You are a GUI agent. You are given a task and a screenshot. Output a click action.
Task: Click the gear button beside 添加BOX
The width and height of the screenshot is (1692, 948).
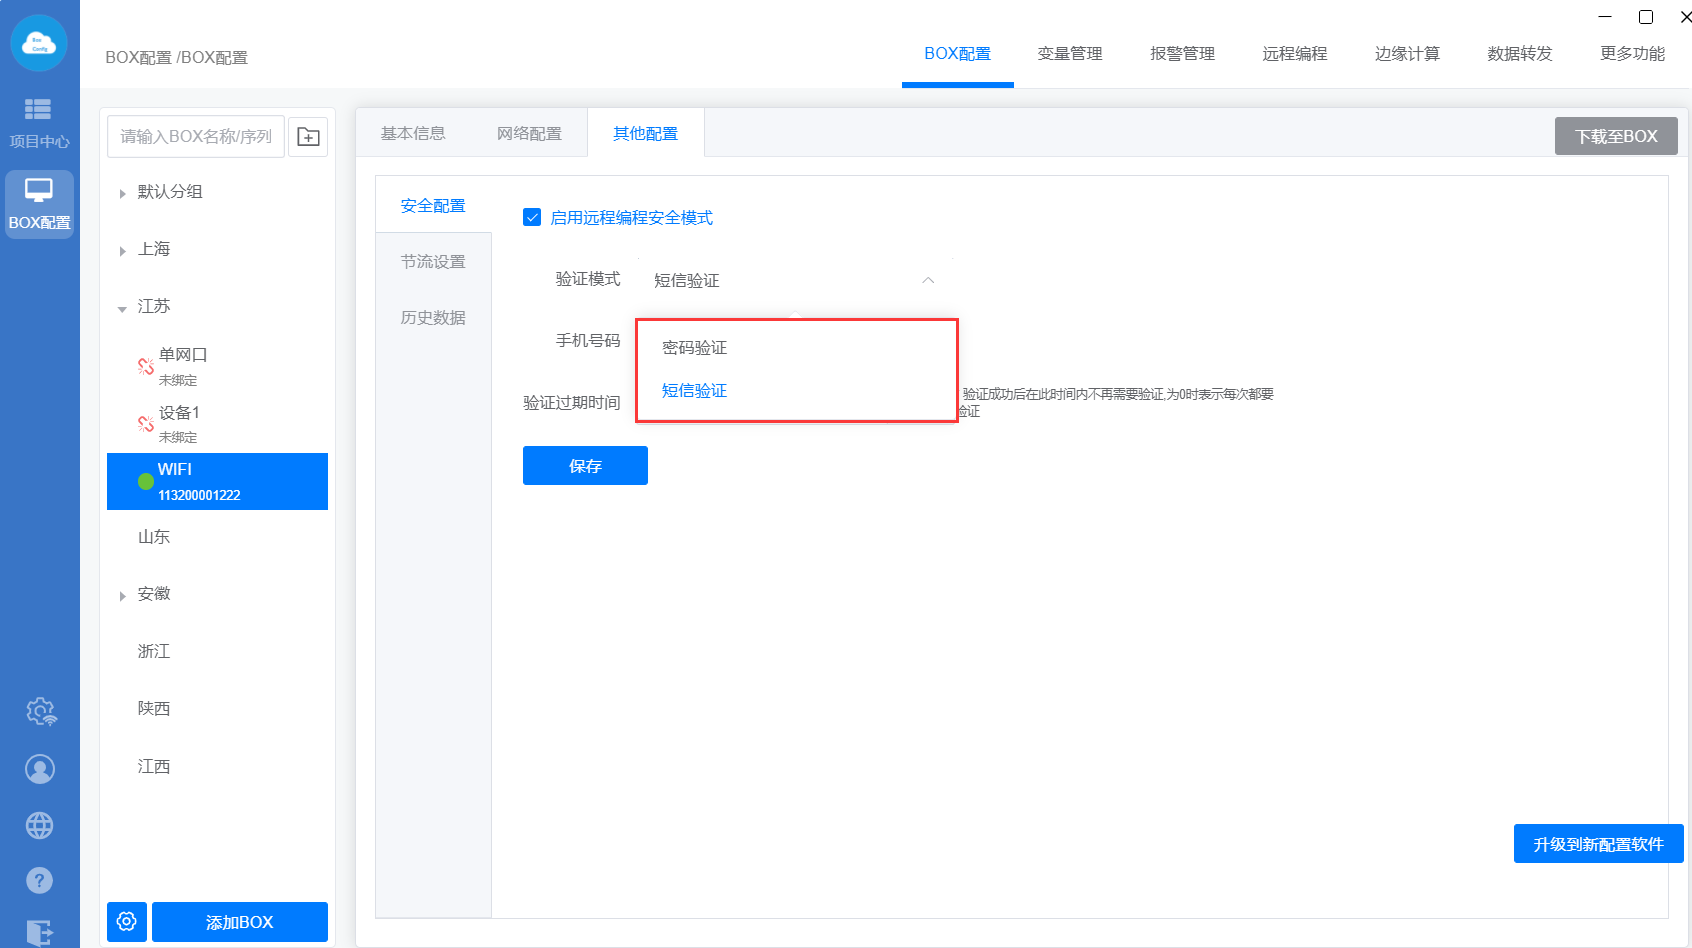click(127, 921)
